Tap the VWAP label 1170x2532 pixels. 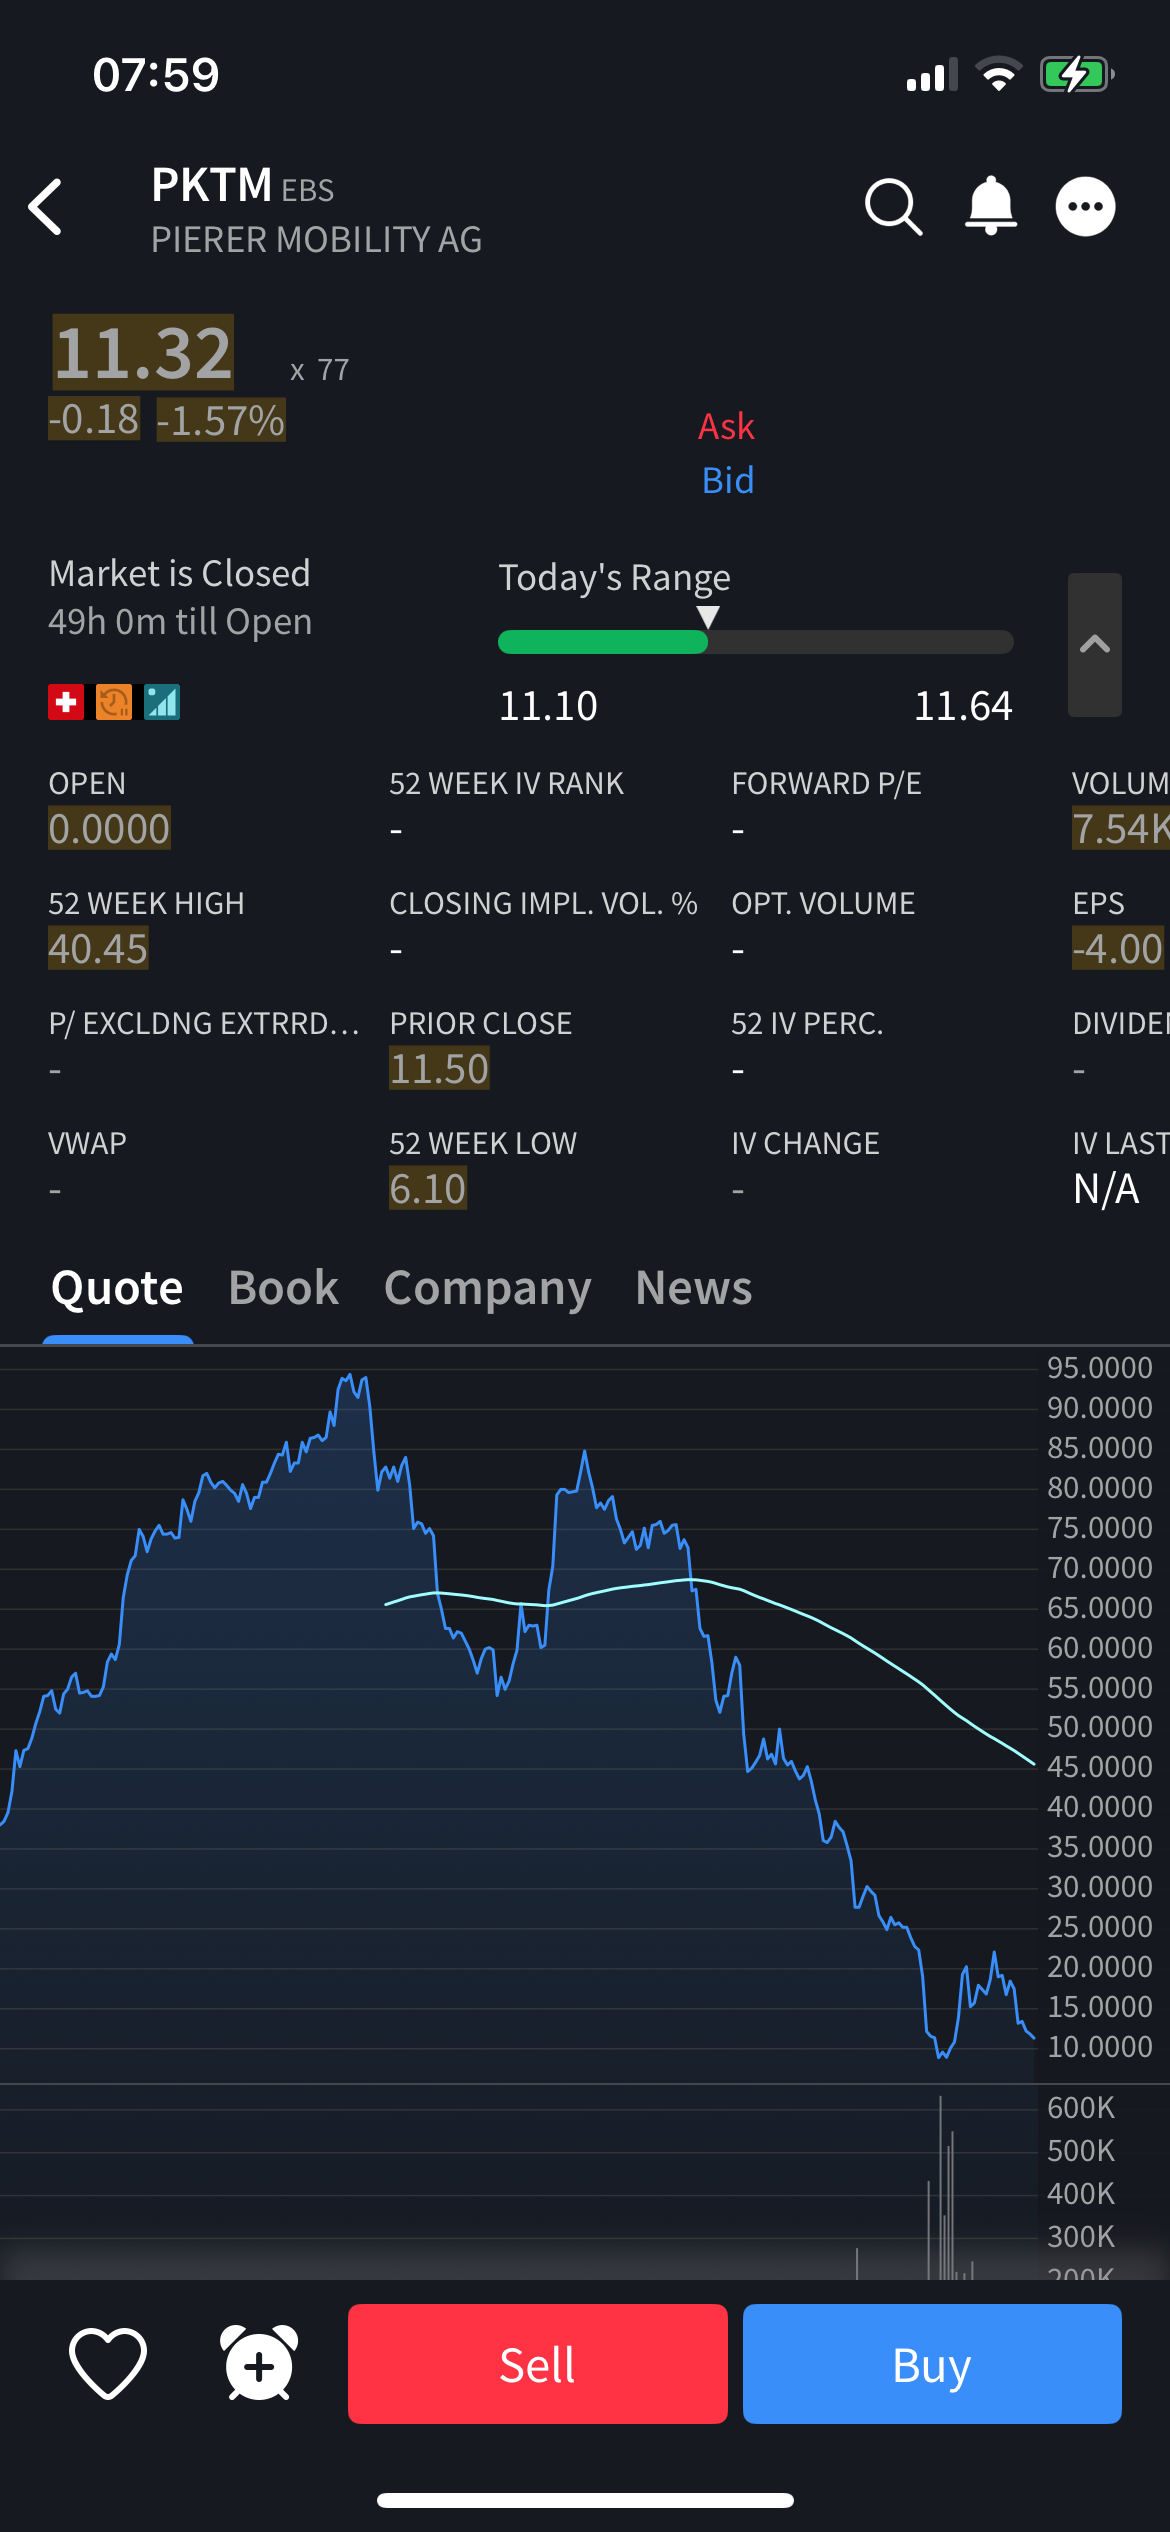(x=87, y=1144)
